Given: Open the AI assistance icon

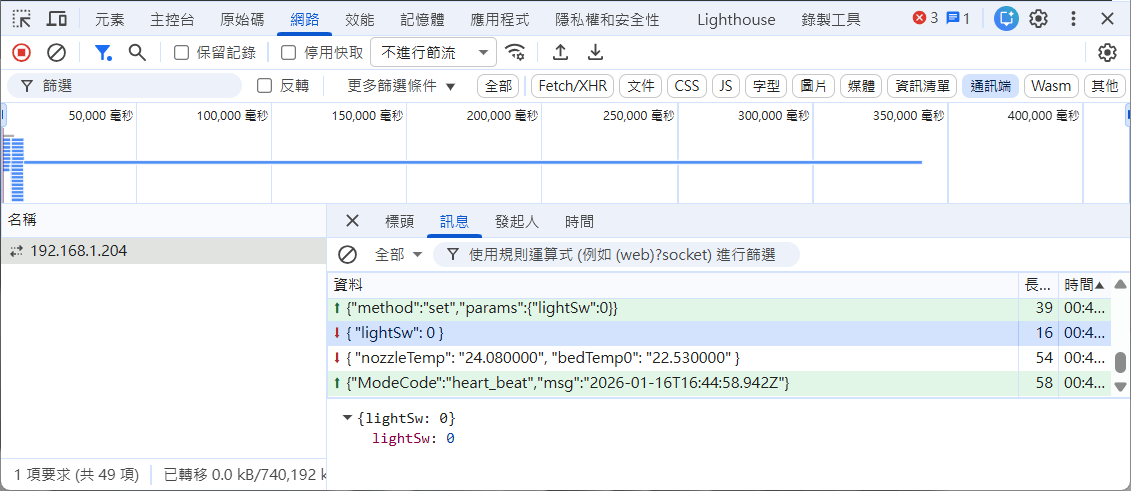Looking at the screenshot, I should pyautogui.click(x=1005, y=19).
